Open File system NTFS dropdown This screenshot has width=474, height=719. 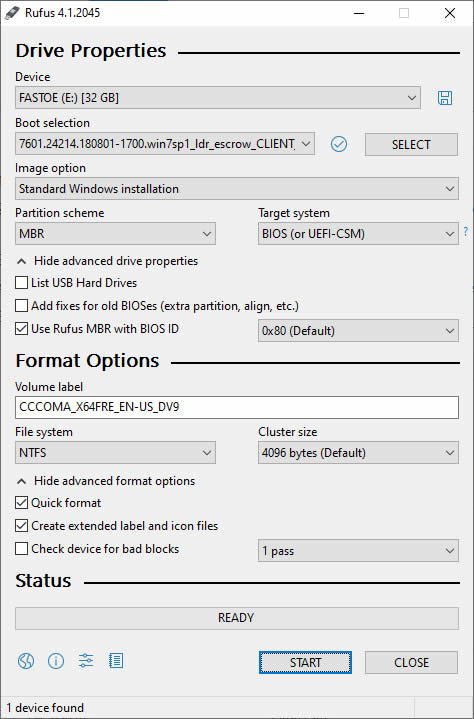116,453
